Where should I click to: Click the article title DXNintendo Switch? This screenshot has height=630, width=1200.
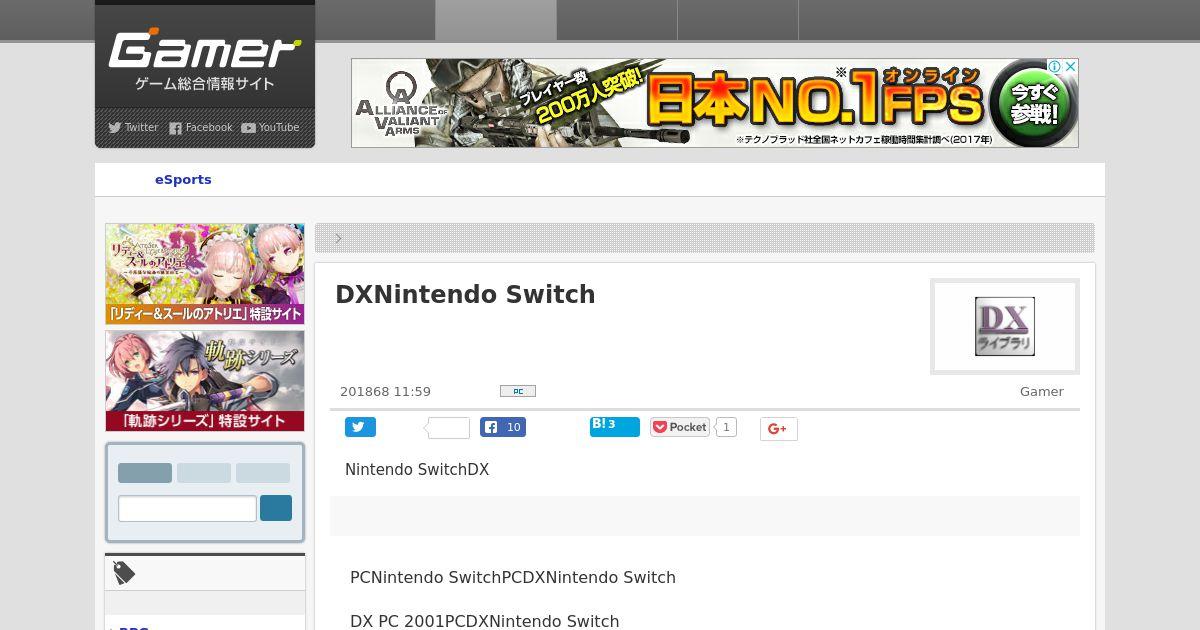[x=465, y=295]
